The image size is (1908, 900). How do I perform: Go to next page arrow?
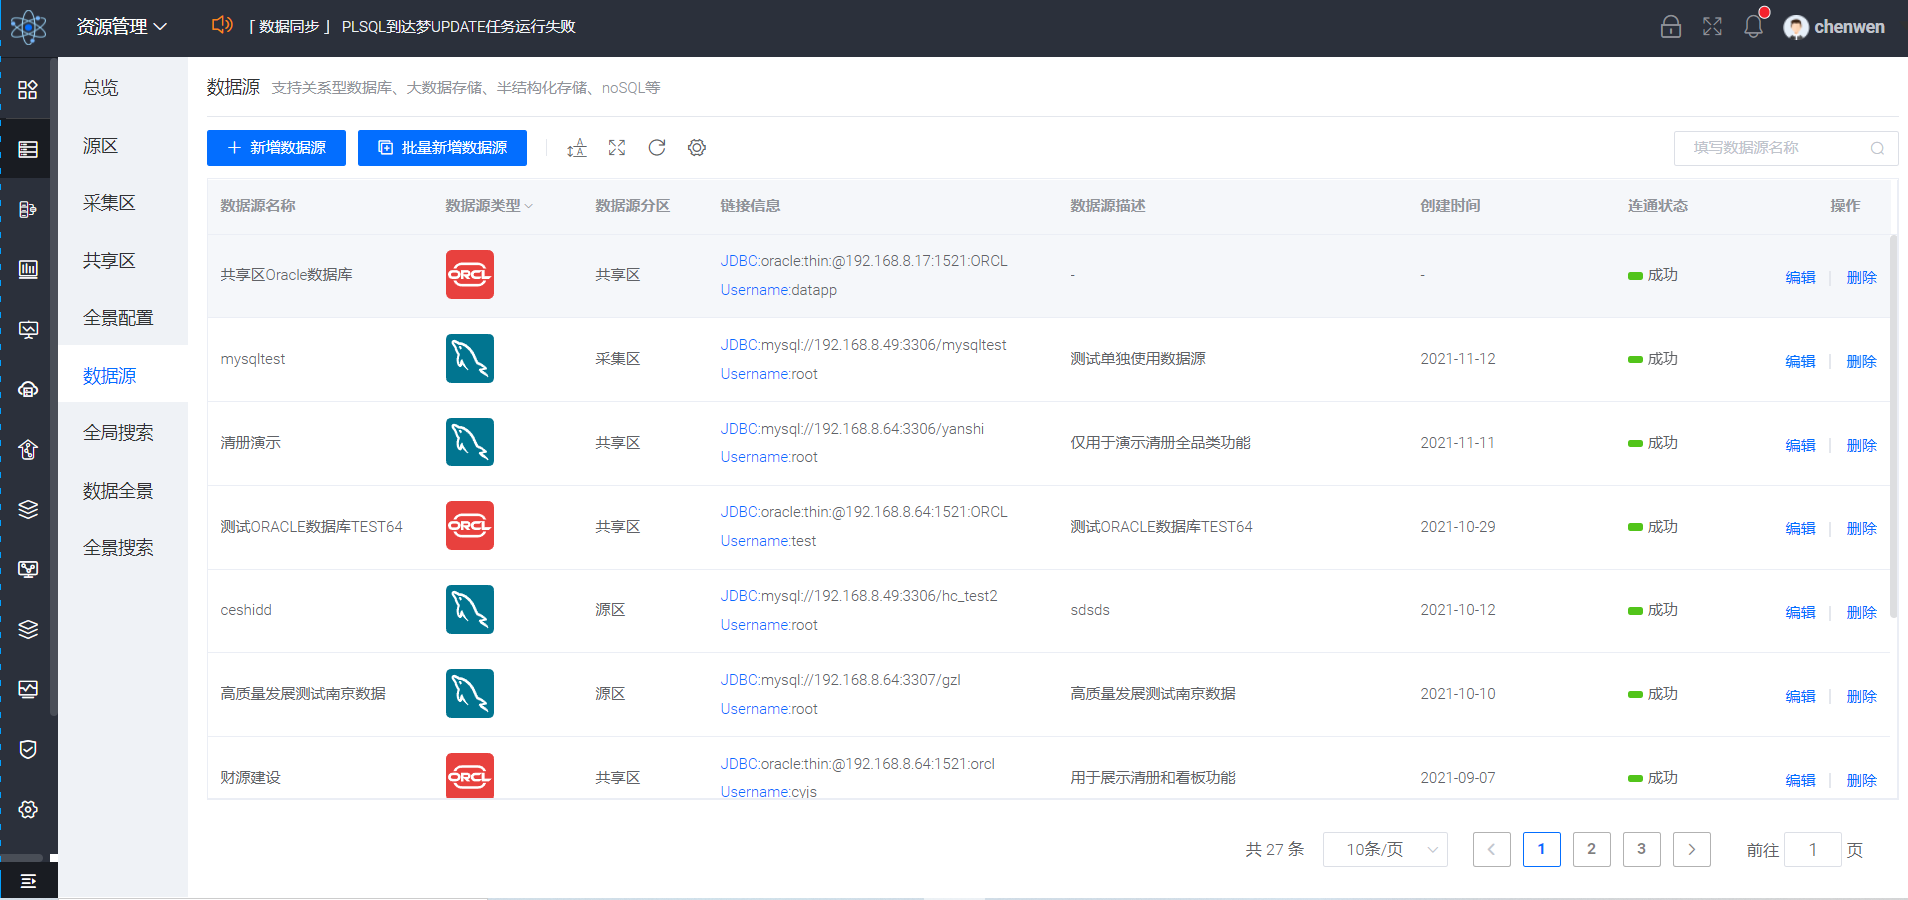pyautogui.click(x=1692, y=850)
